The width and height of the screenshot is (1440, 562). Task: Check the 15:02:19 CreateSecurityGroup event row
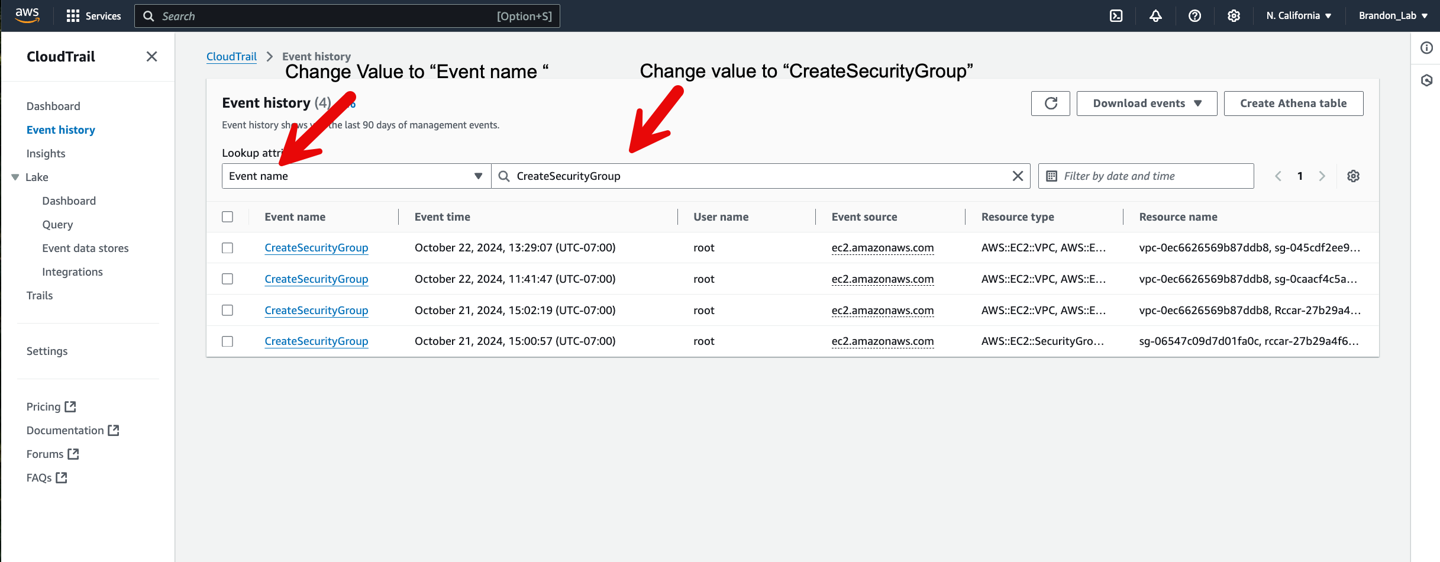click(x=227, y=310)
